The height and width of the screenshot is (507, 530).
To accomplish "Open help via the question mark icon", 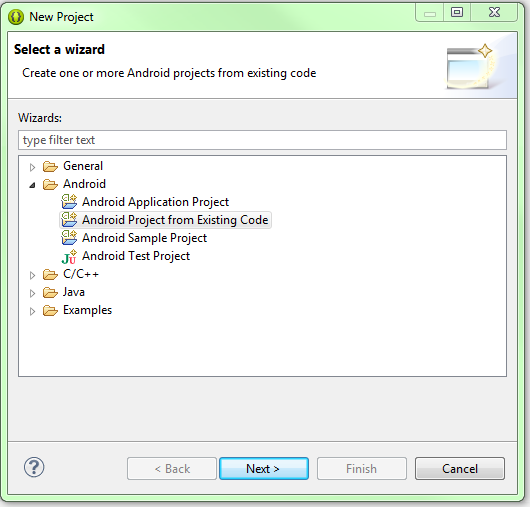I will (x=34, y=467).
